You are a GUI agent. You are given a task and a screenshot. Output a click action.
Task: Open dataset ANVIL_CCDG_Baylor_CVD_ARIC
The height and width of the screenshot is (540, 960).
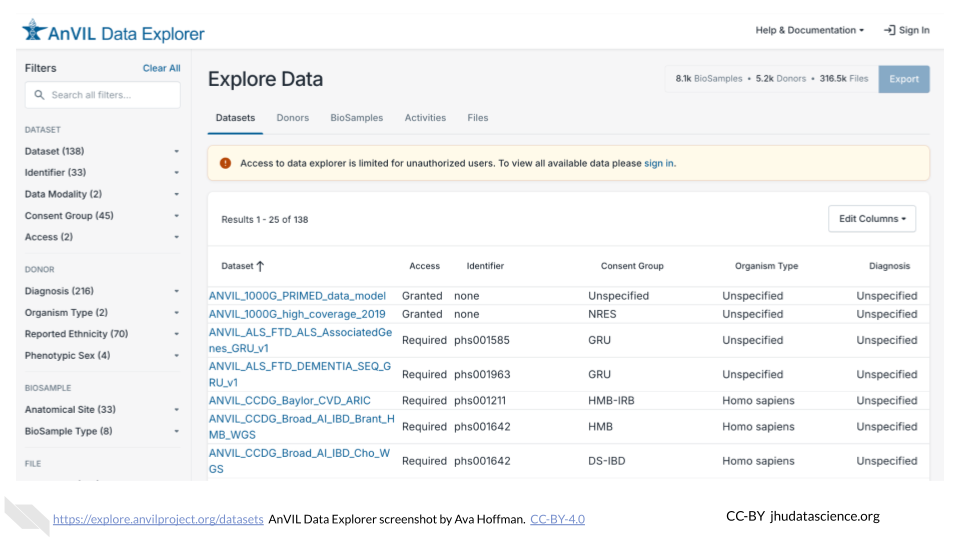coord(290,400)
